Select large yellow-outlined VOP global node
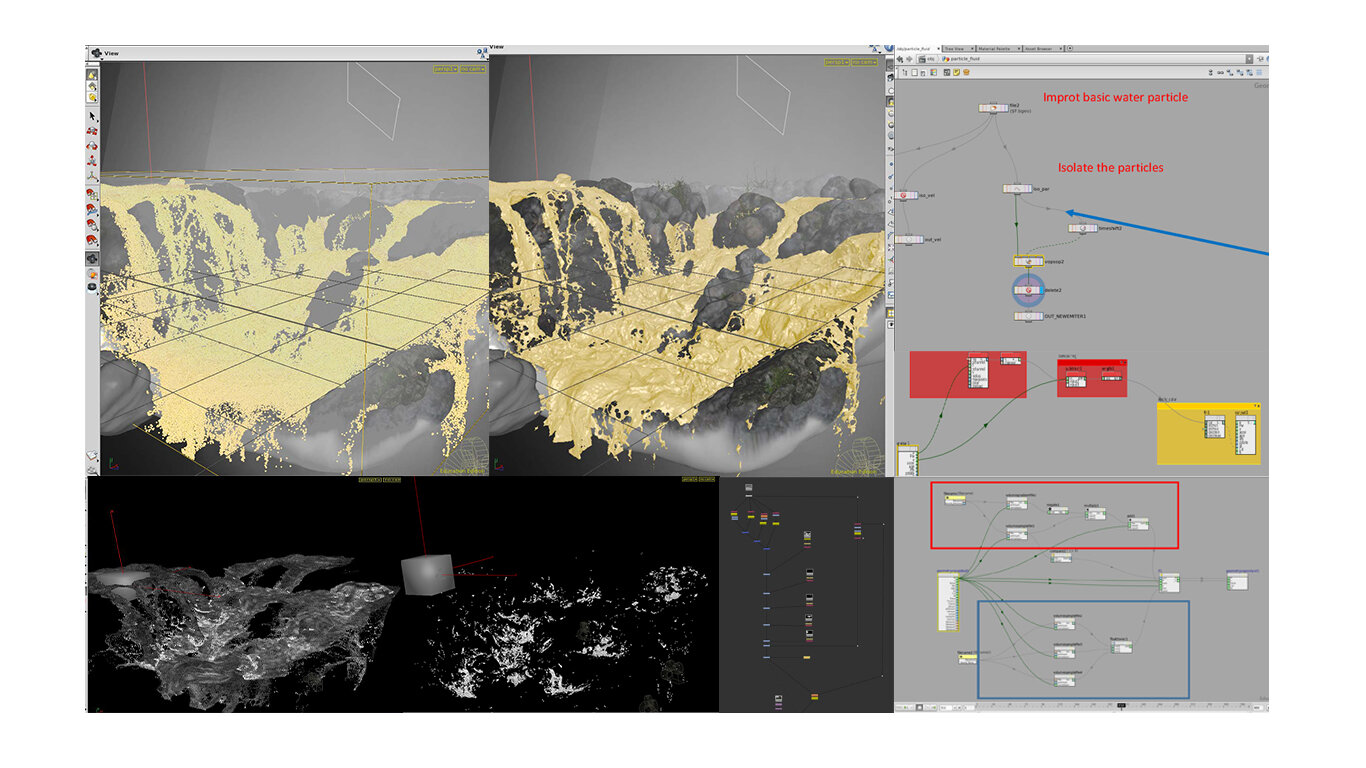This screenshot has height=768, width=1366. tap(948, 602)
